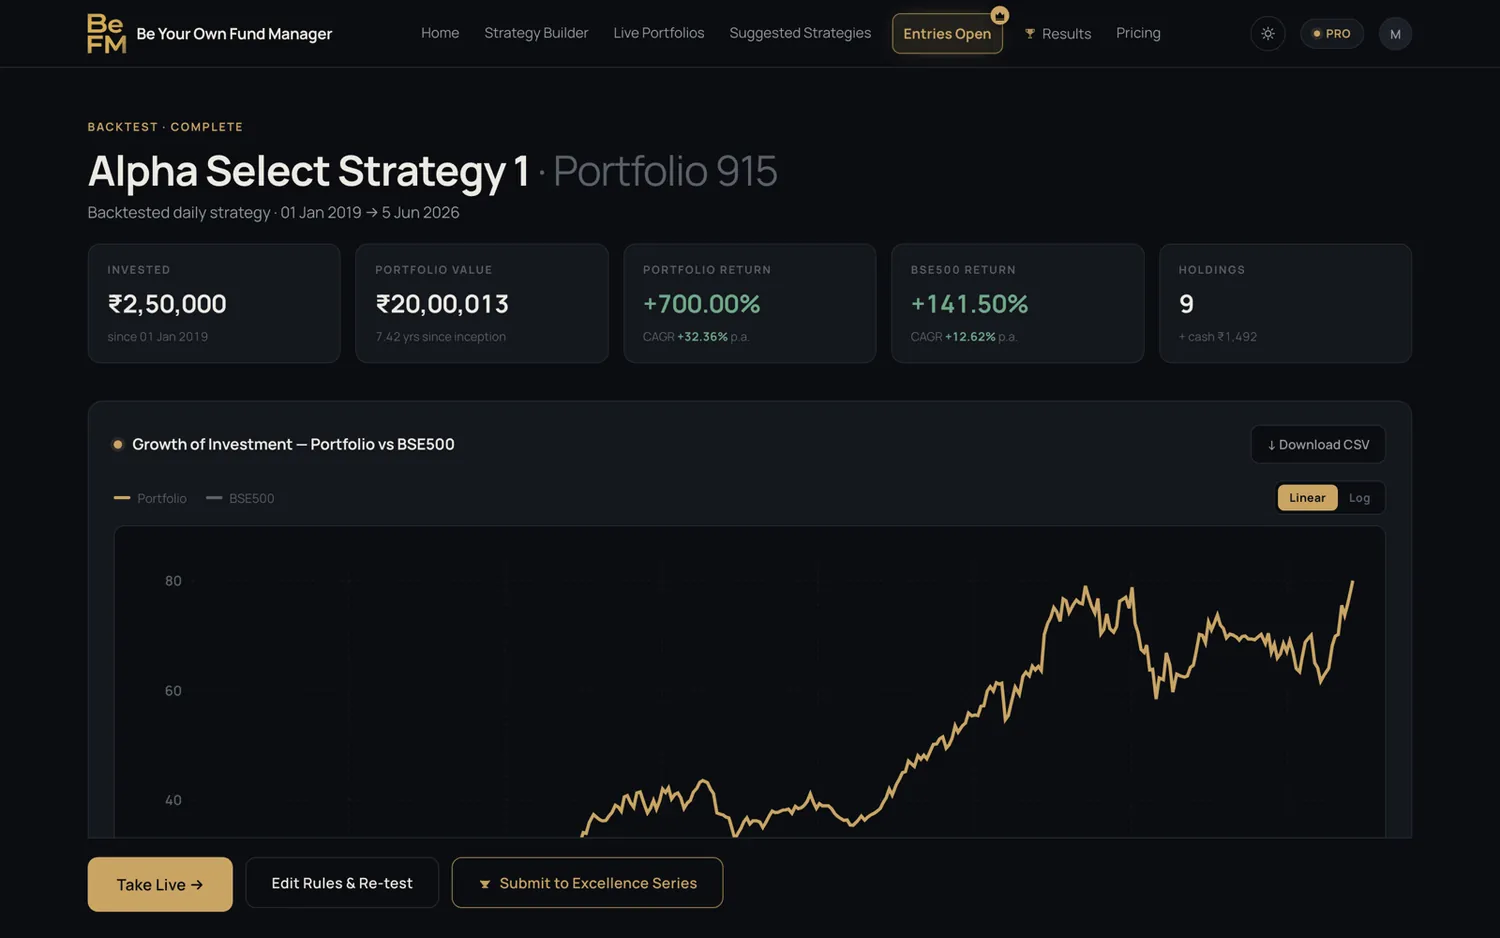Viewport: 1500px width, 938px height.
Task: Click the trophy icon beside Results
Action: (1030, 34)
